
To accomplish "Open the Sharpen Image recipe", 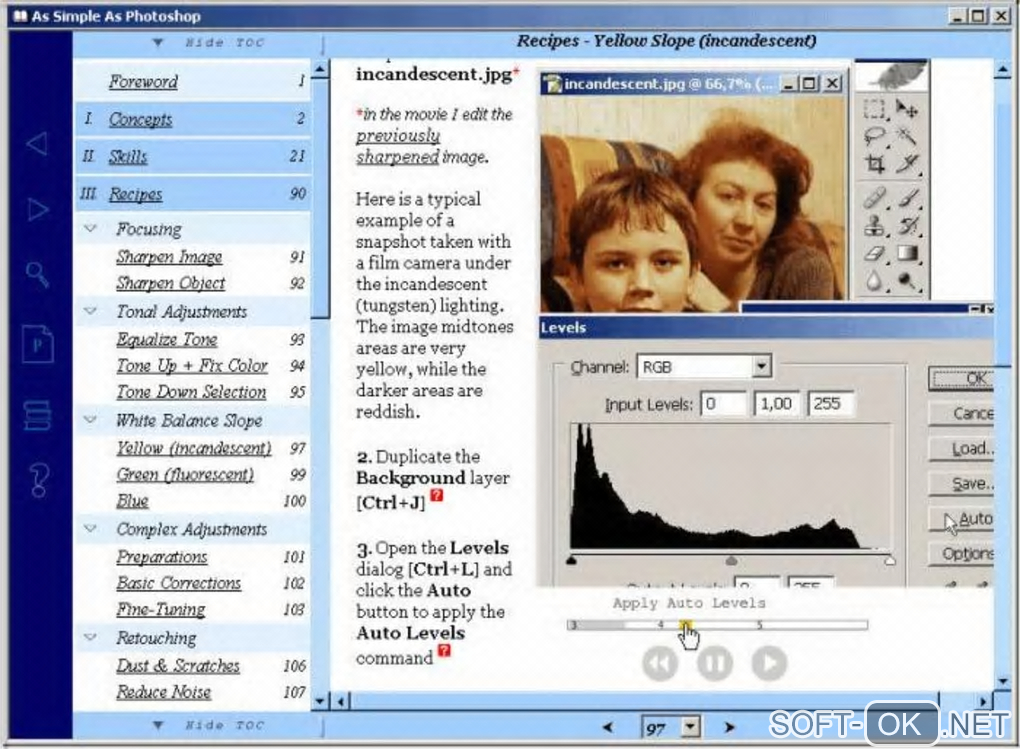I will point(169,257).
